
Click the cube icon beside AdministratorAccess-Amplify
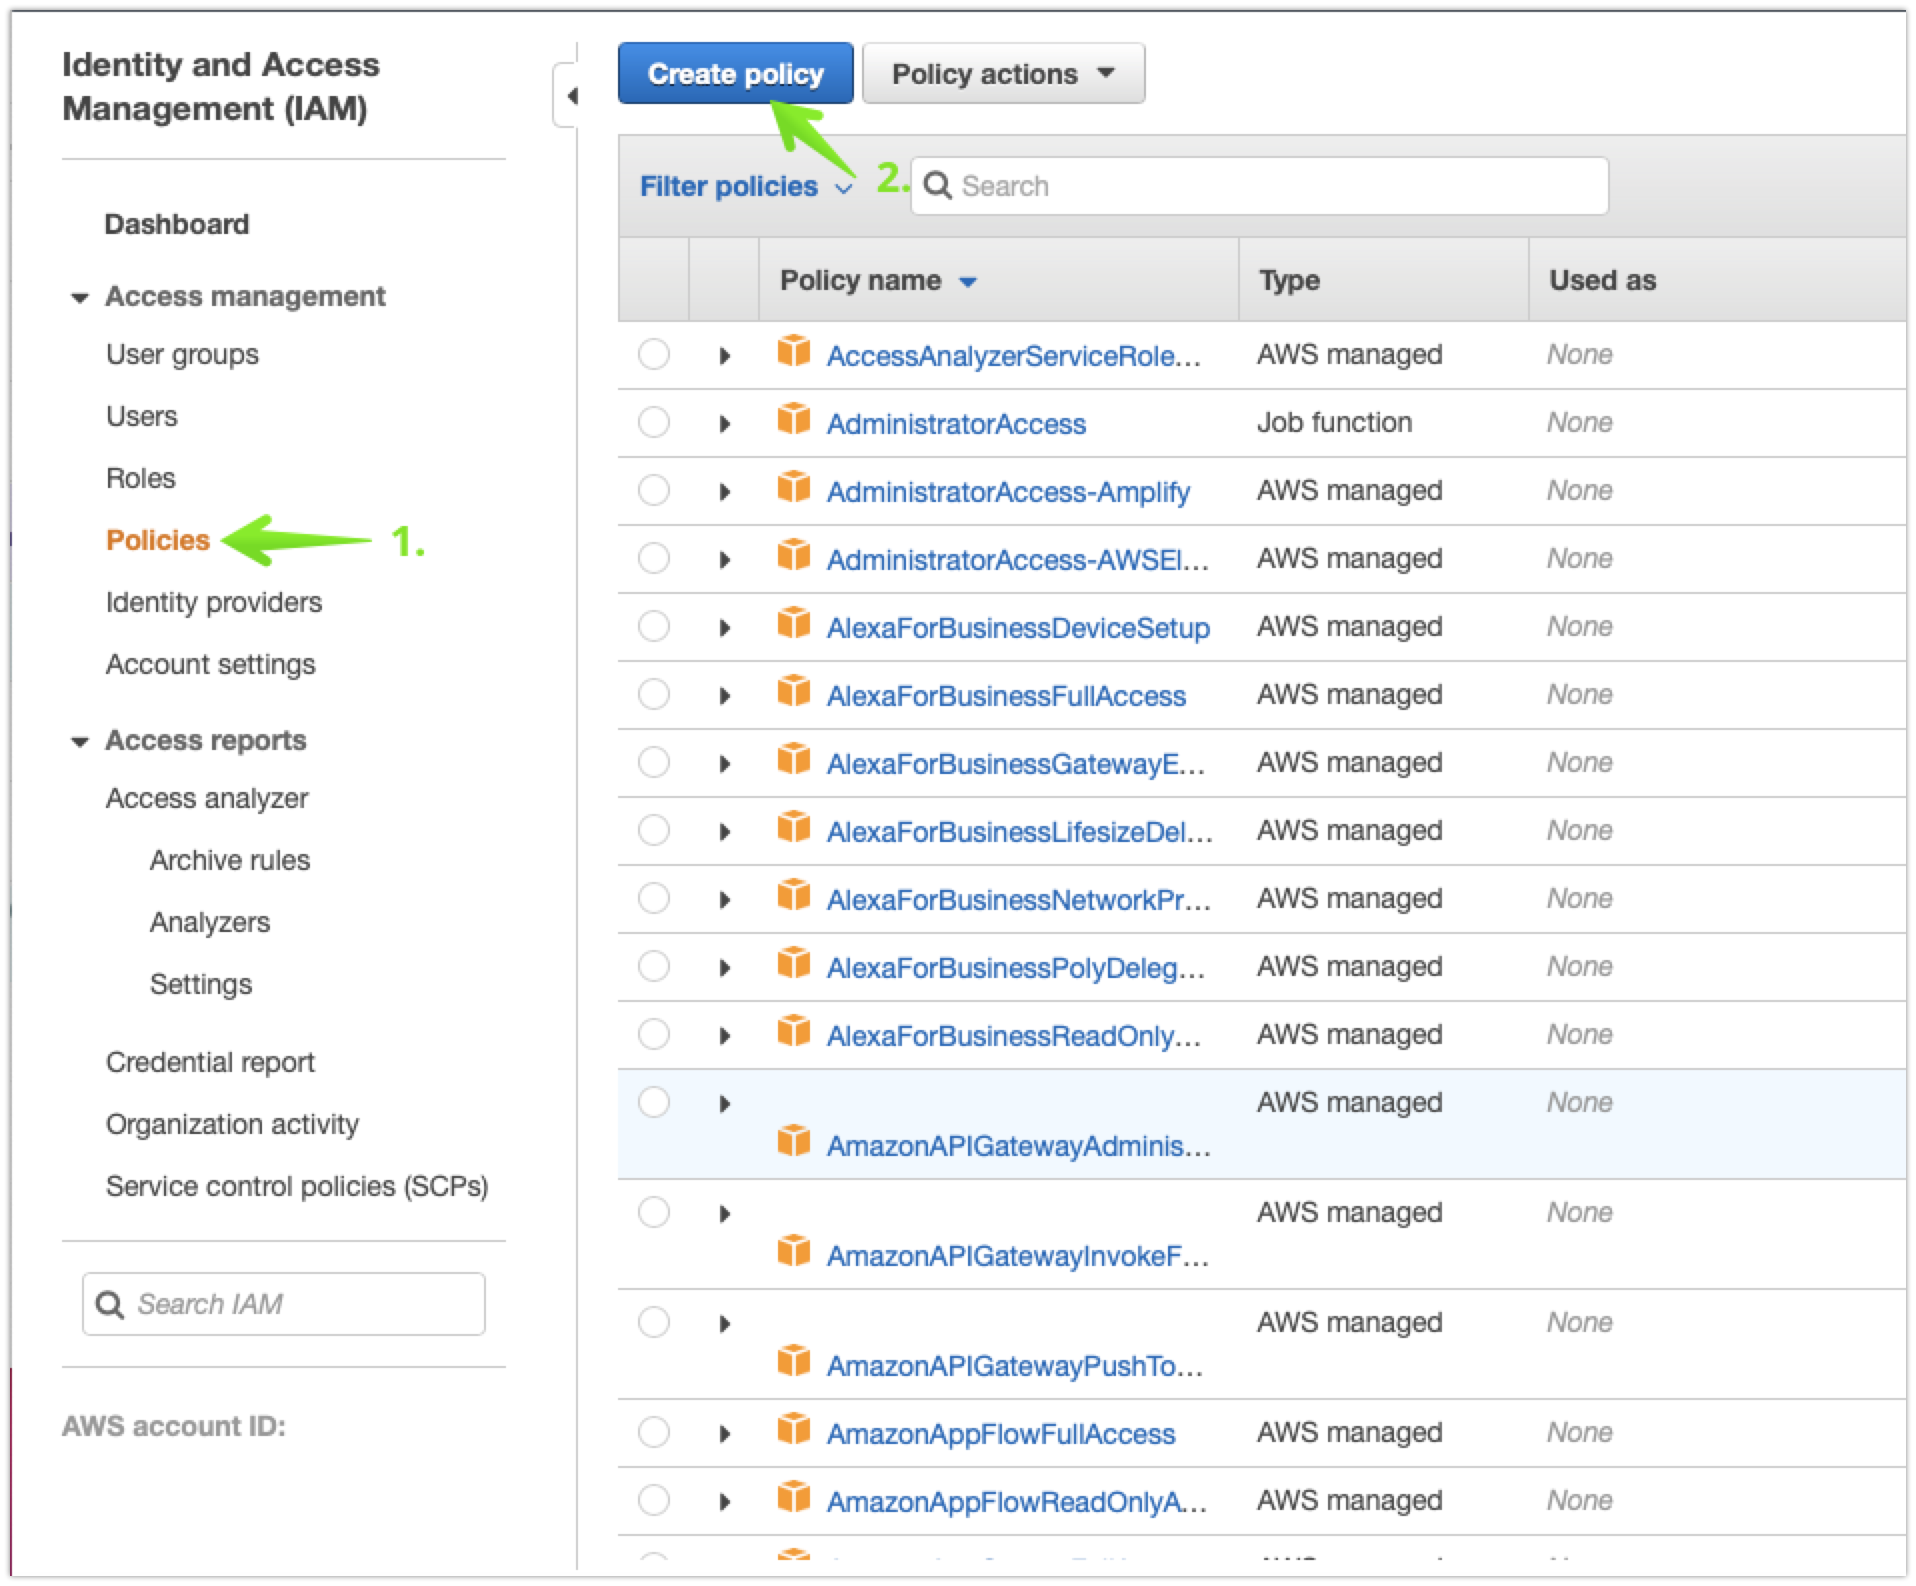pos(794,488)
